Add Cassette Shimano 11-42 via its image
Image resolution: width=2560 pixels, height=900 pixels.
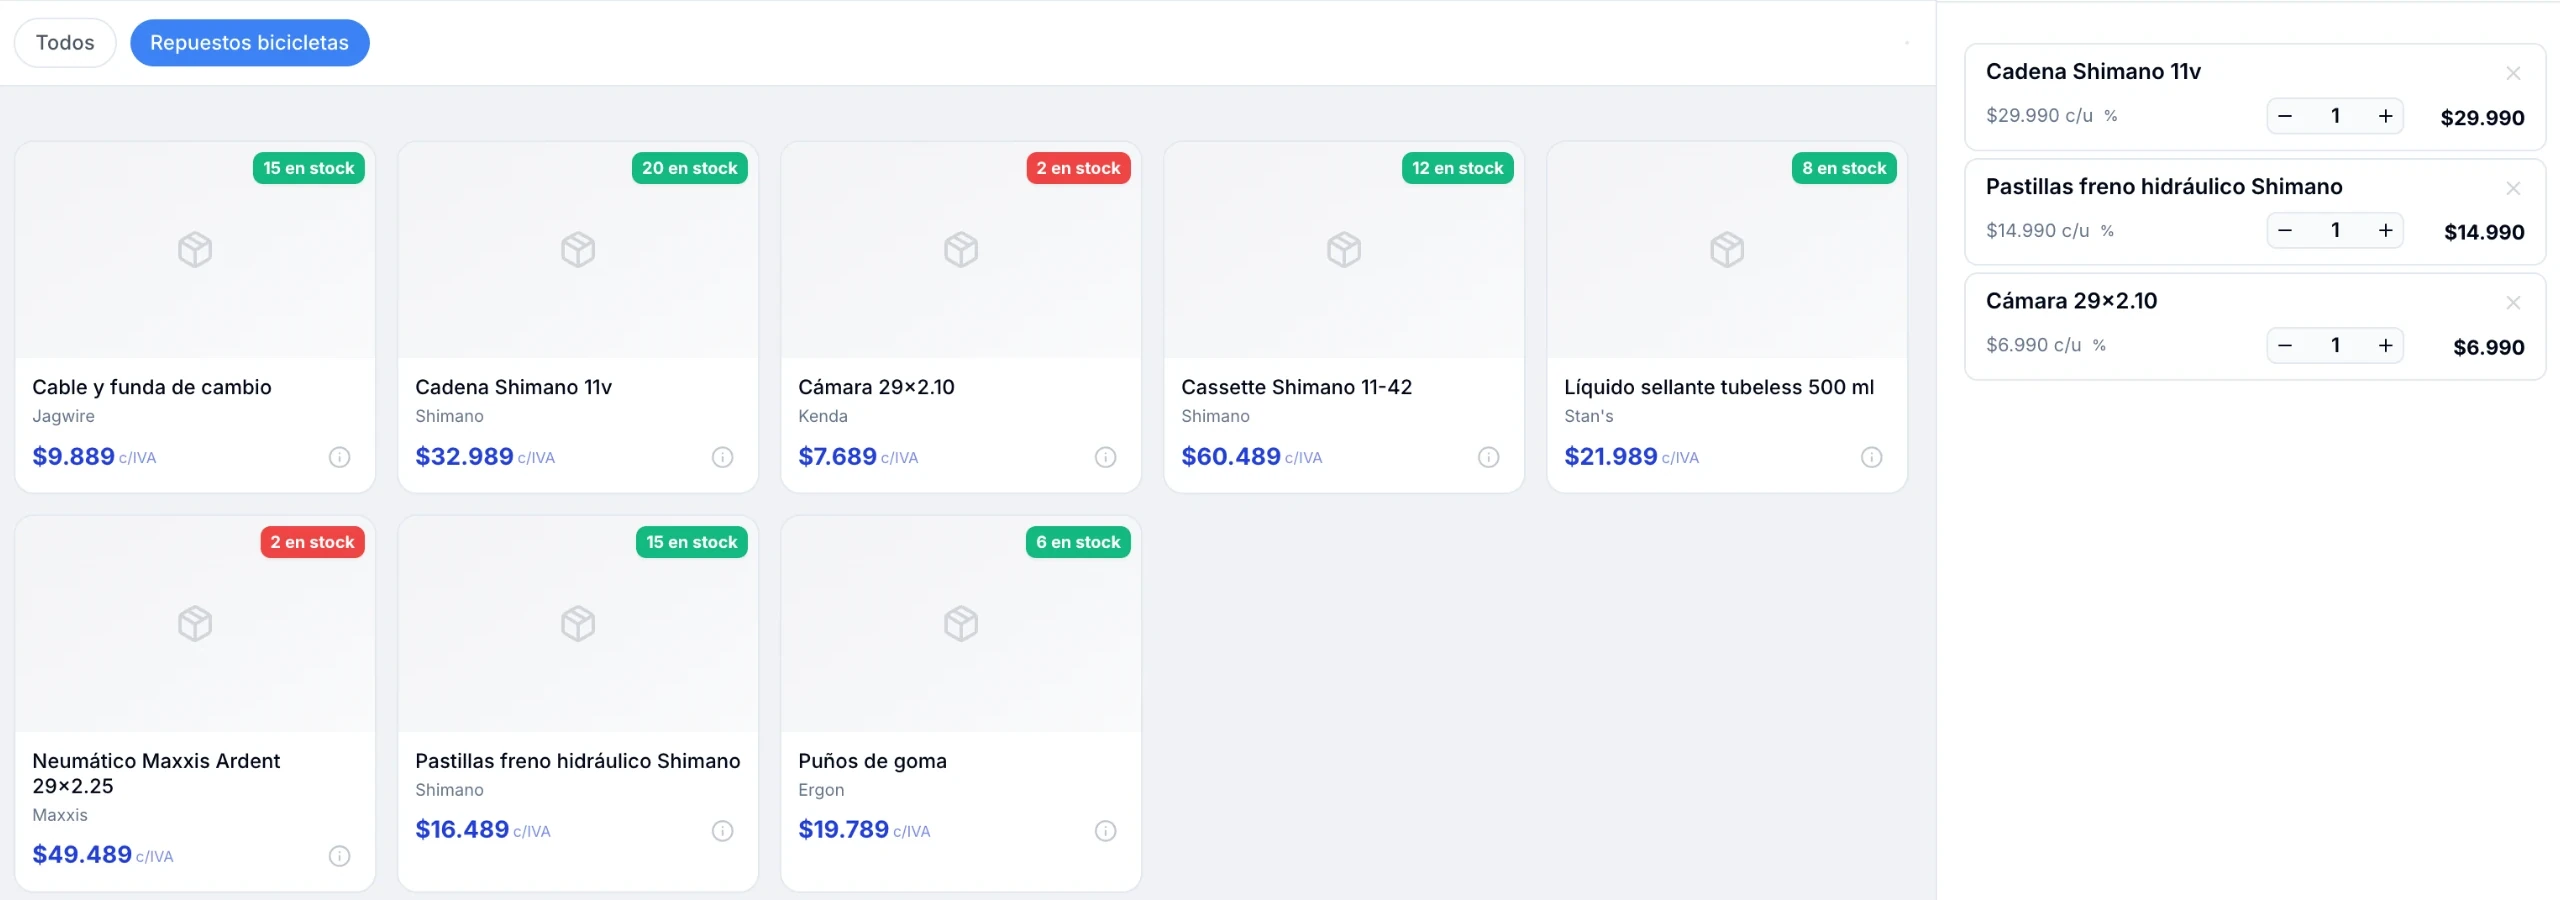(1344, 250)
